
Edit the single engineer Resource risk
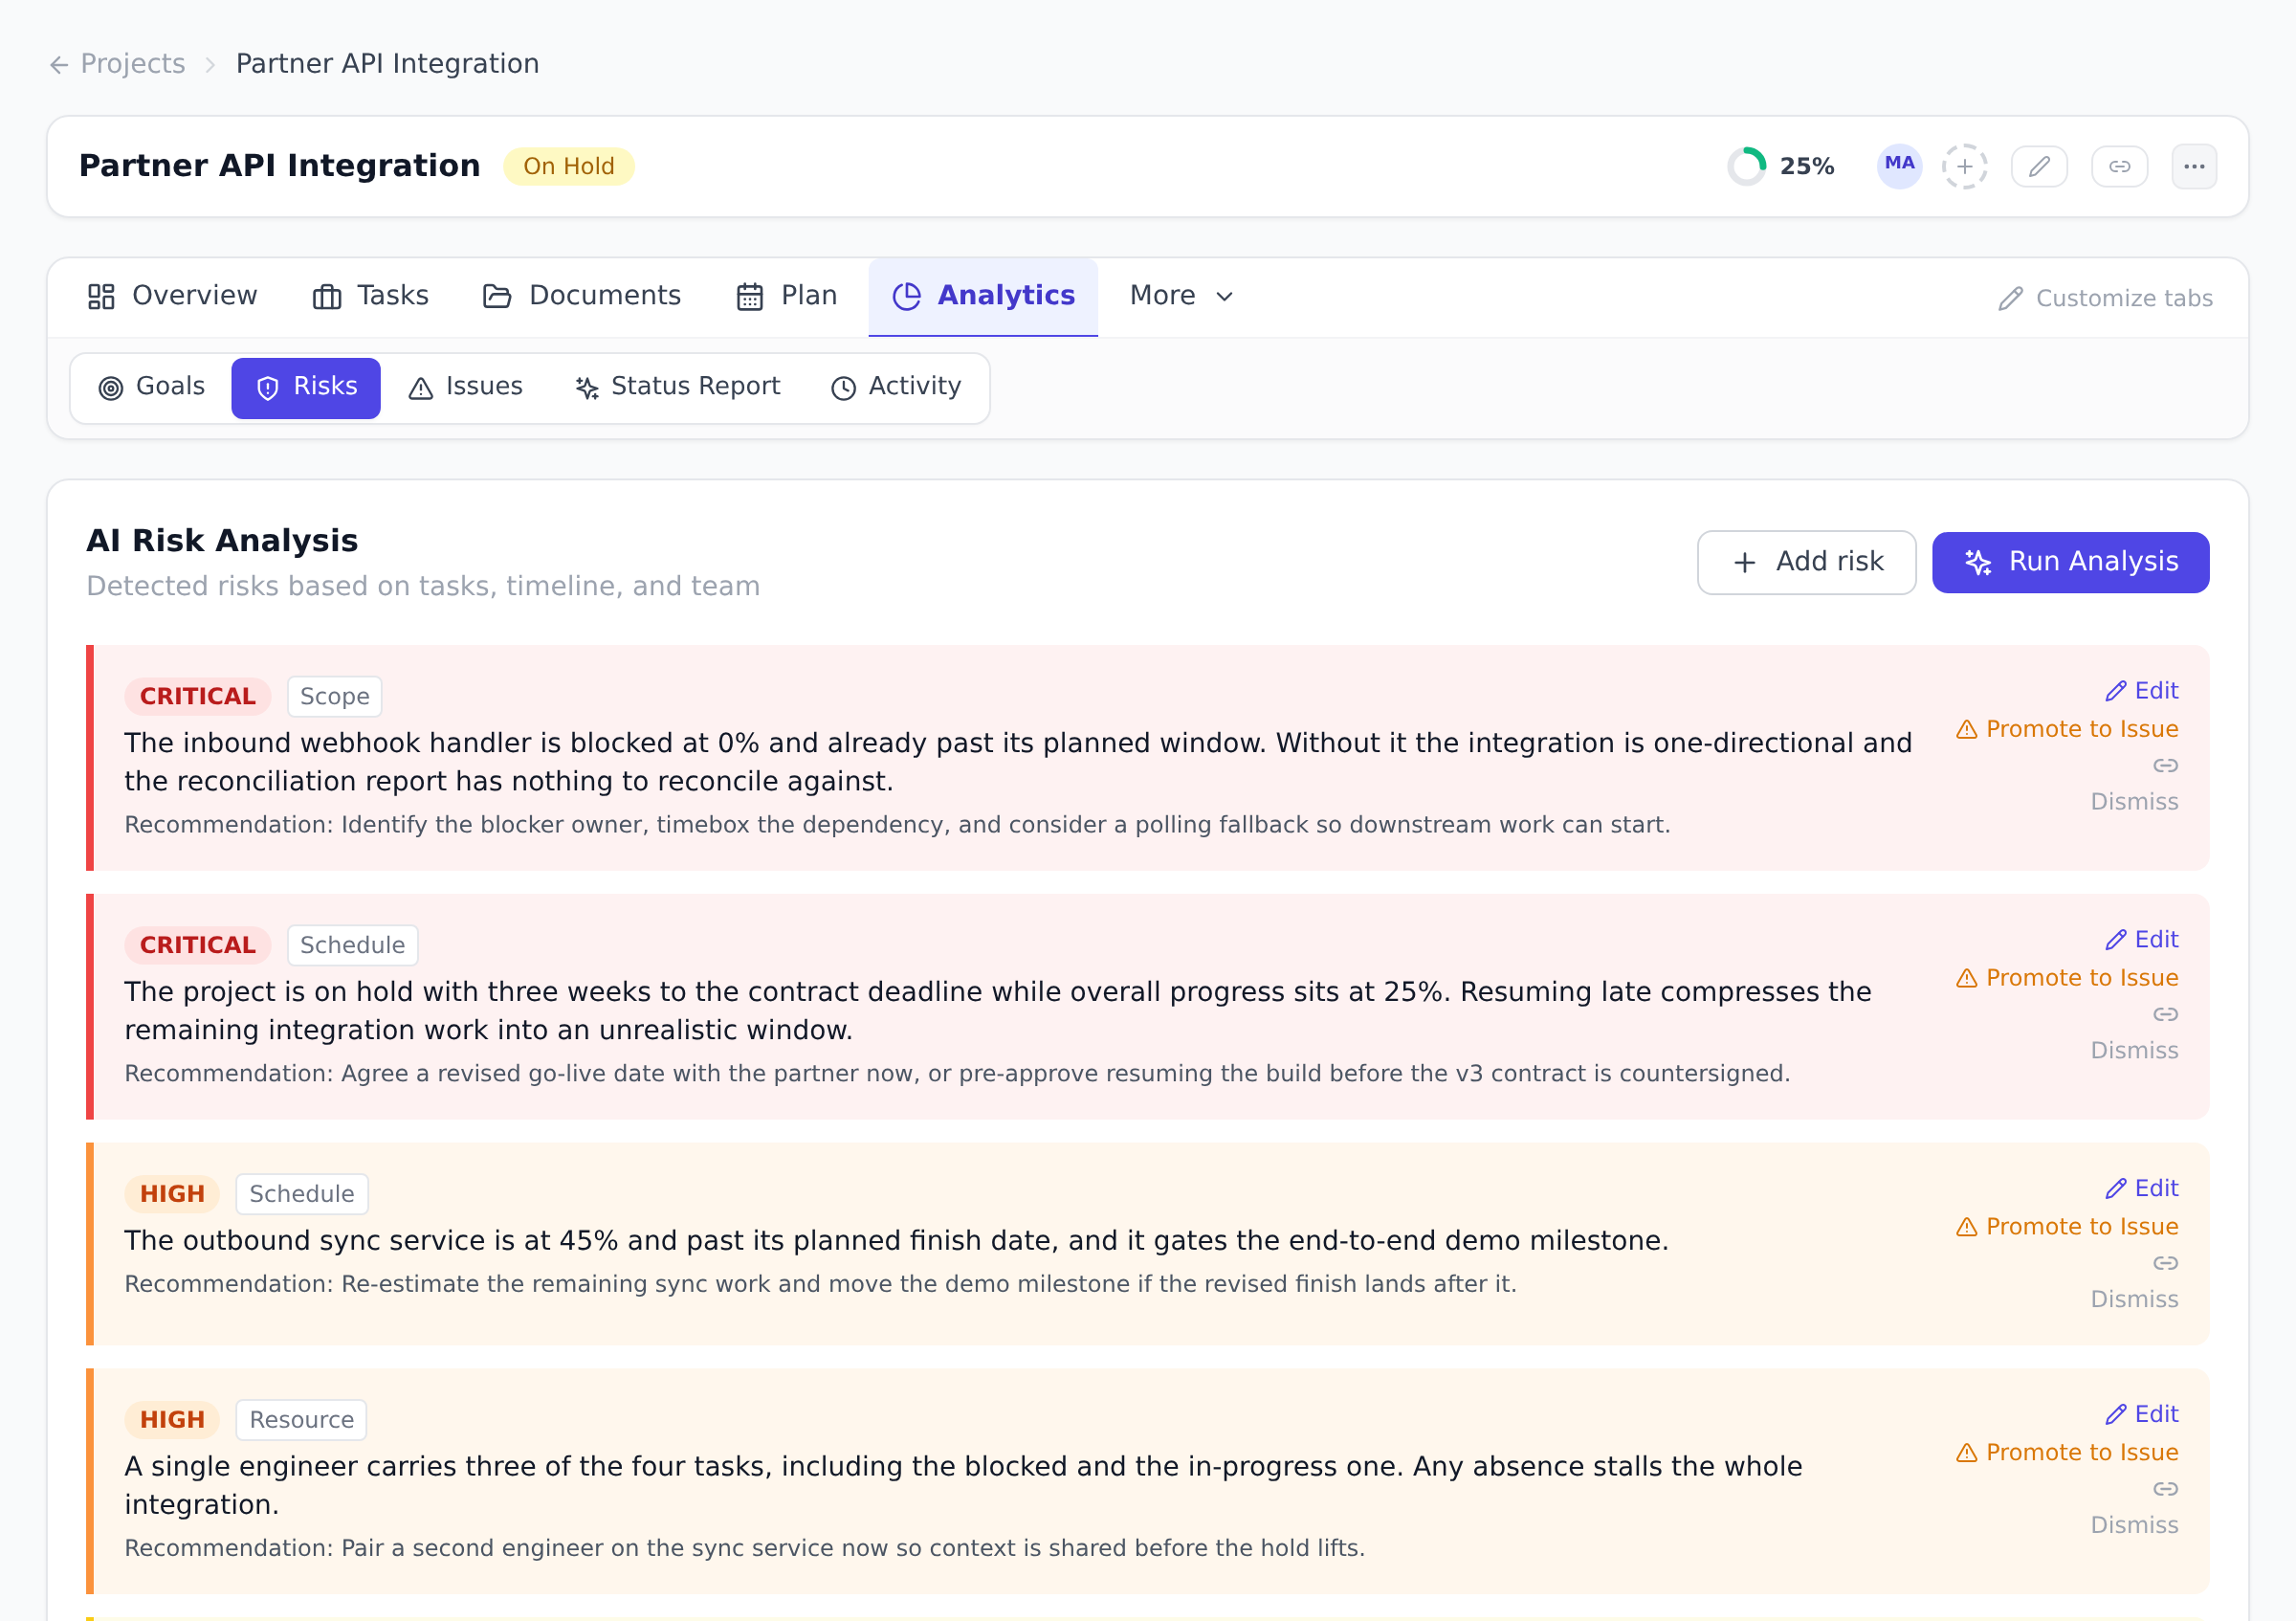(2141, 1415)
